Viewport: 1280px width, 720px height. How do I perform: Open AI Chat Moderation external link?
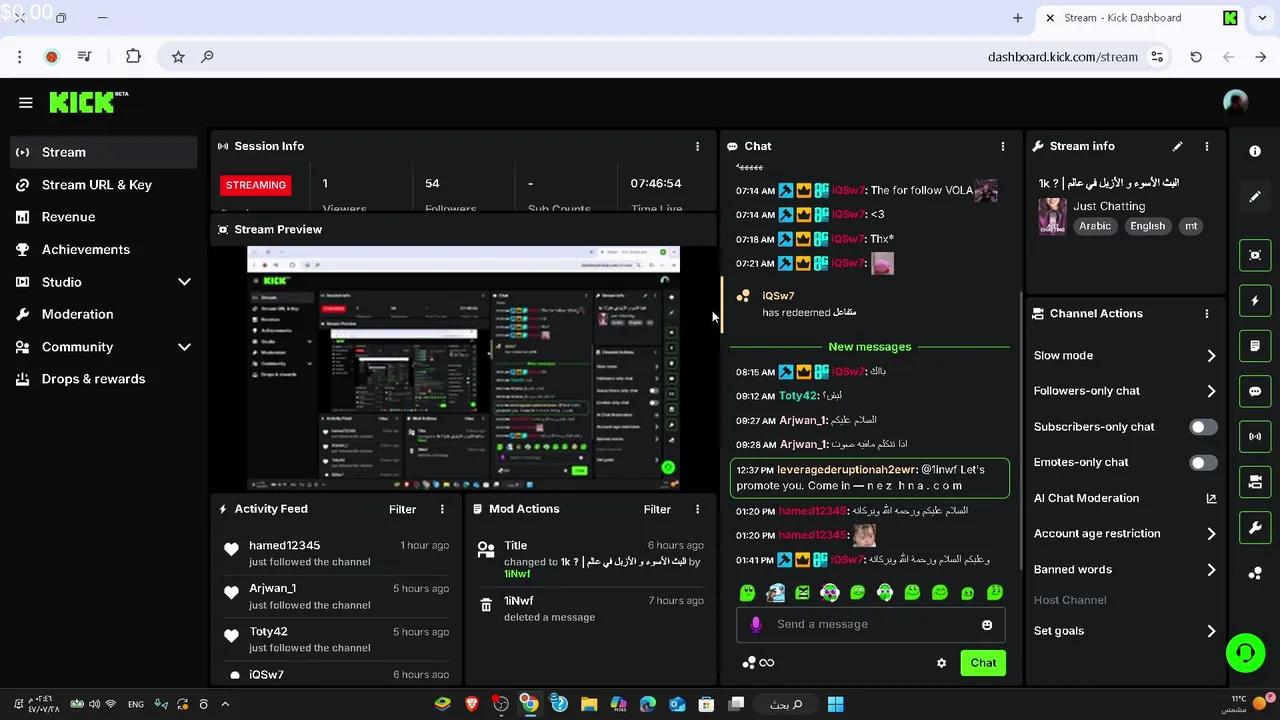[x=1211, y=498]
